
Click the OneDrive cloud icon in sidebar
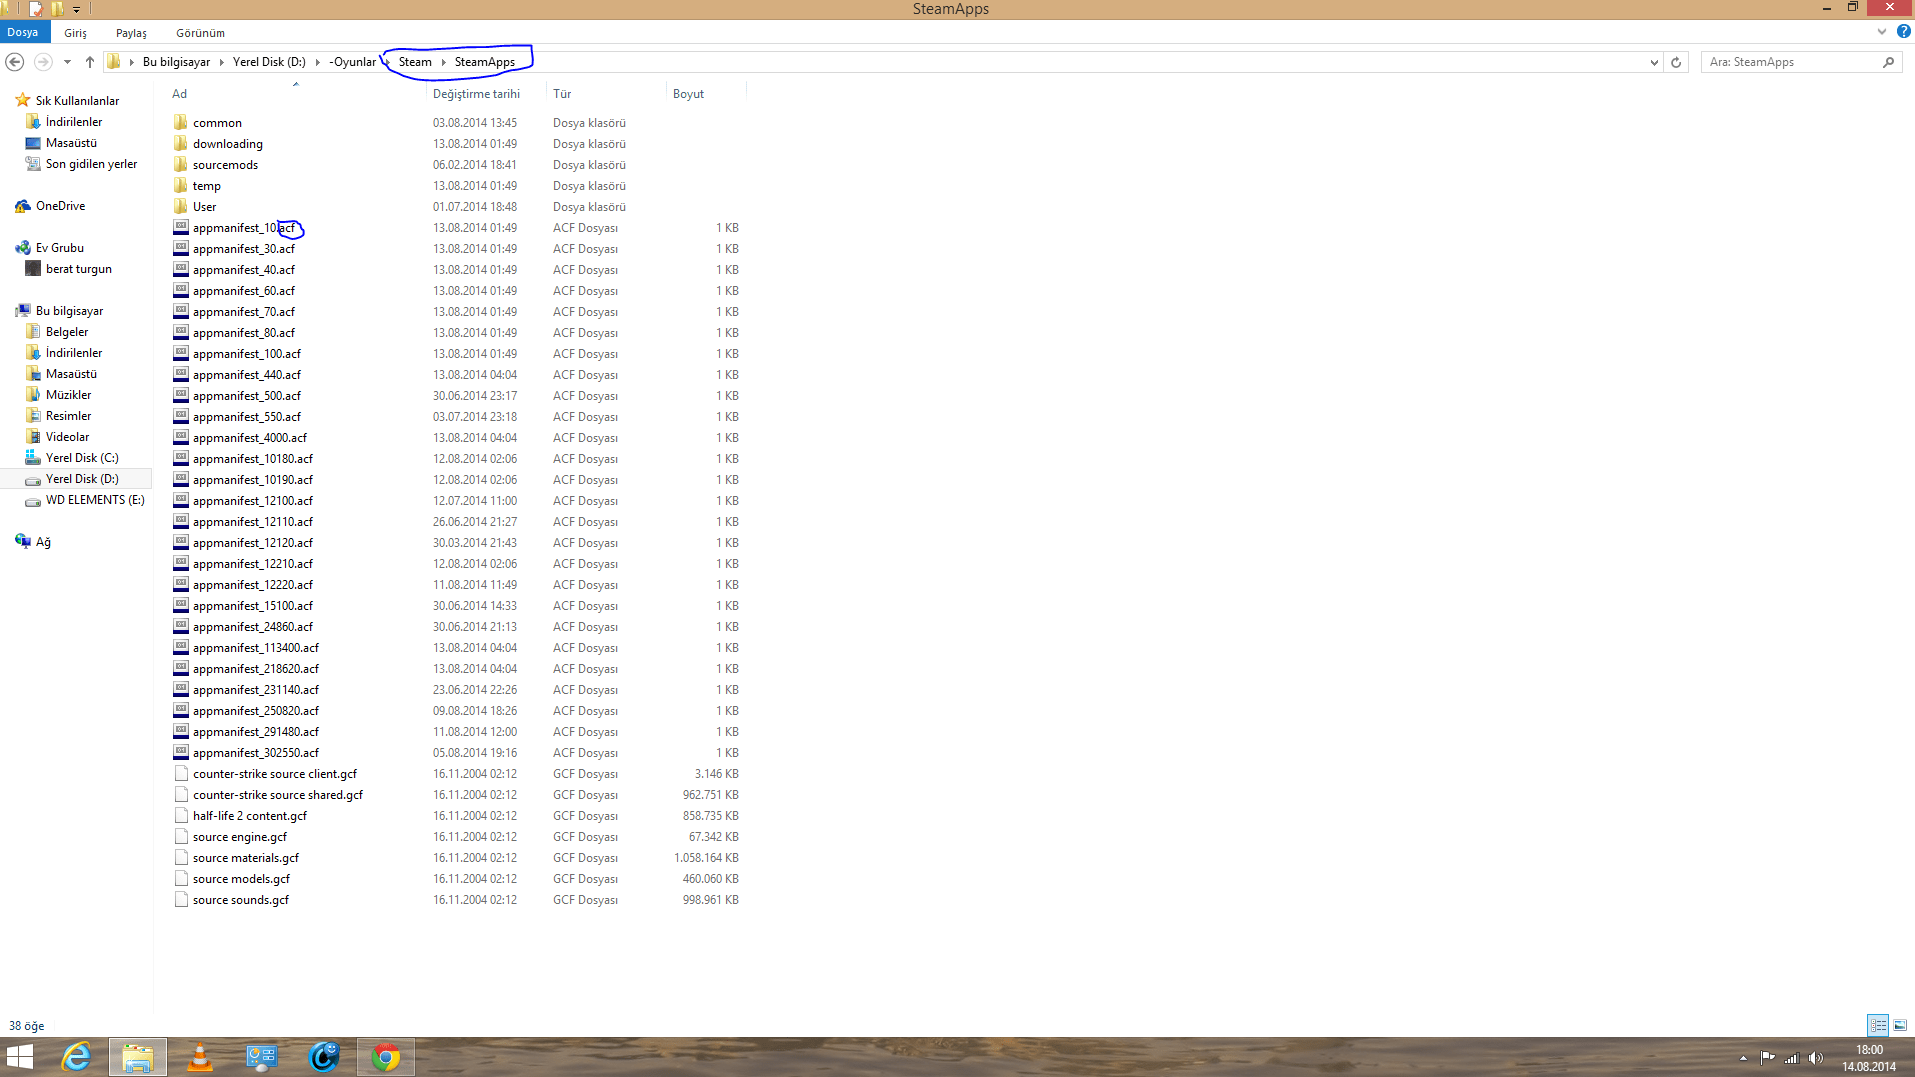point(23,206)
